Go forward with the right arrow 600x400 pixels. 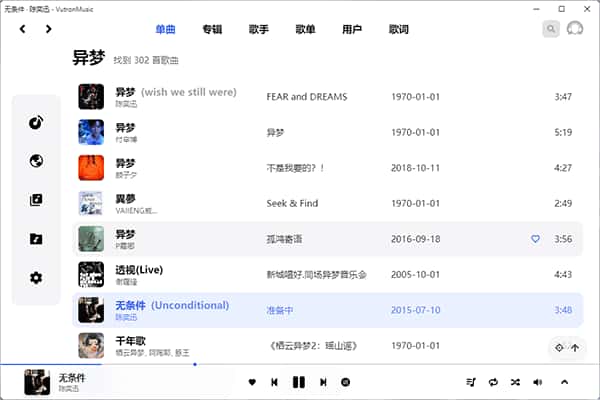pos(48,29)
